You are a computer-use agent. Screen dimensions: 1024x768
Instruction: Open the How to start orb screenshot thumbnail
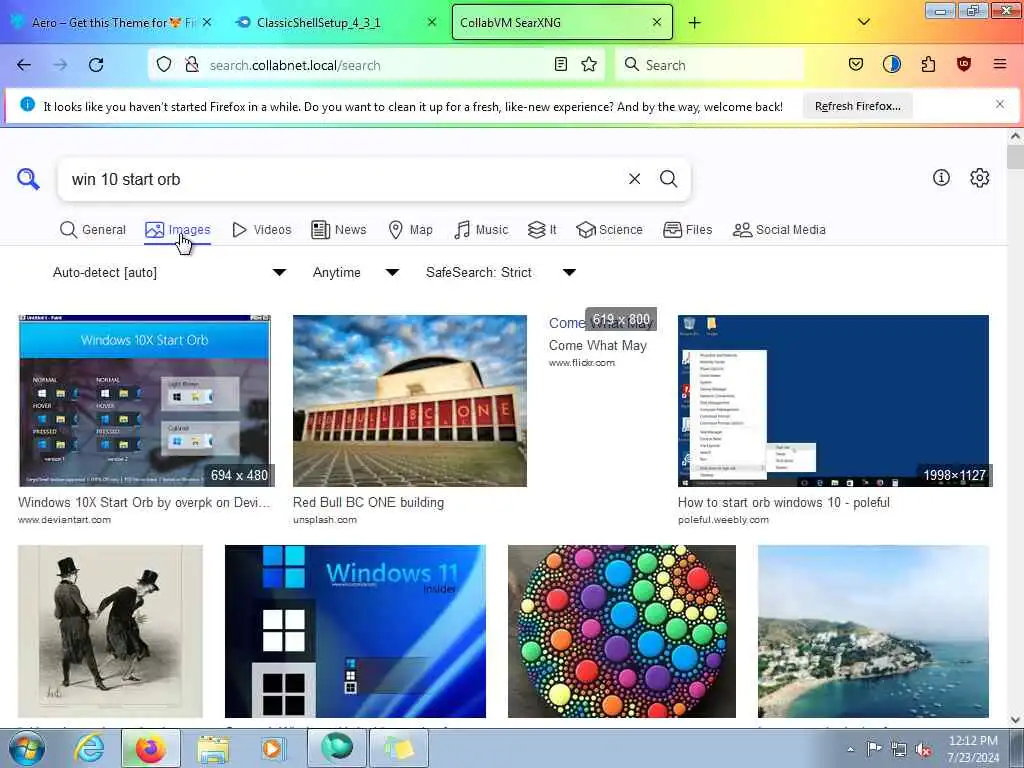coord(833,400)
